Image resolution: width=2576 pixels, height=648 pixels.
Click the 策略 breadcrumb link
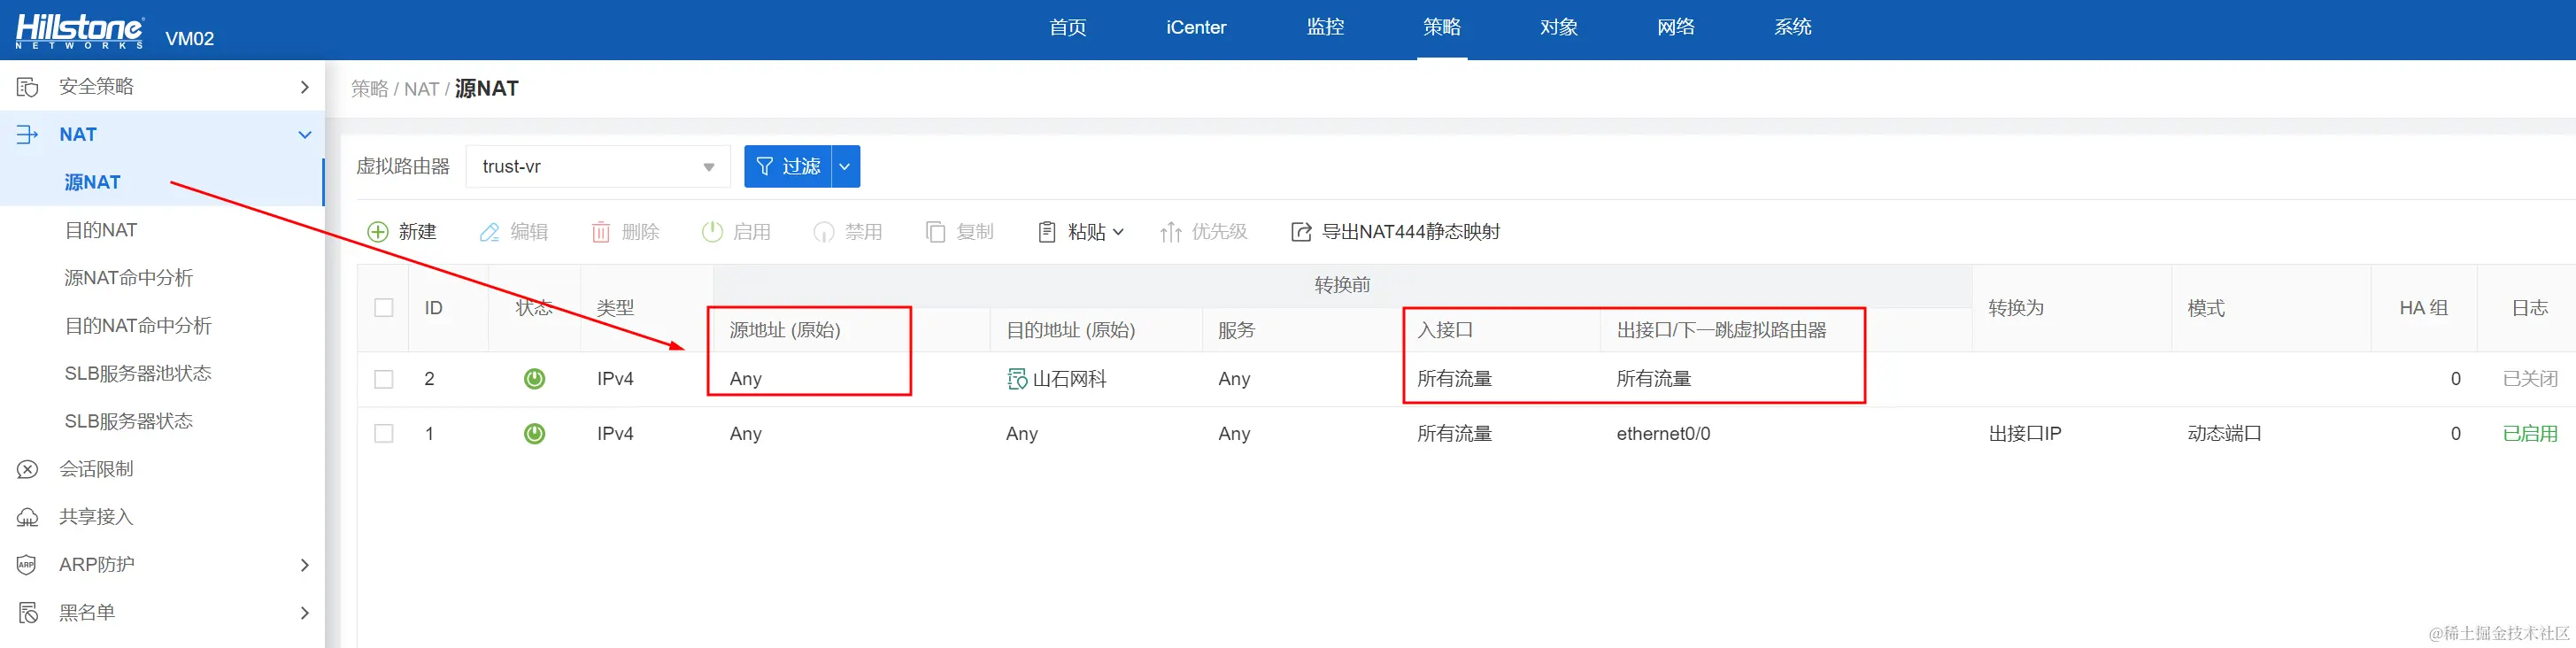[369, 89]
